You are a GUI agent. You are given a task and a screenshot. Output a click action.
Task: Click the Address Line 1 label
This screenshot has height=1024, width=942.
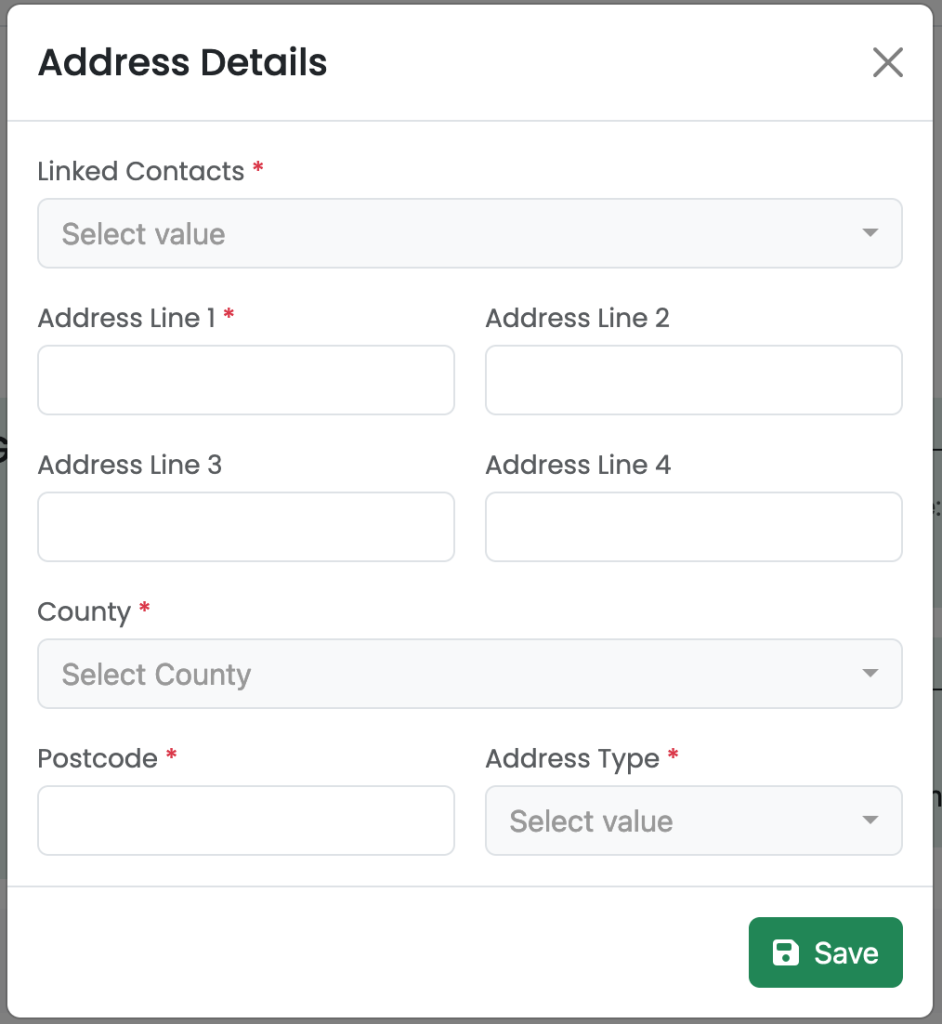127,318
